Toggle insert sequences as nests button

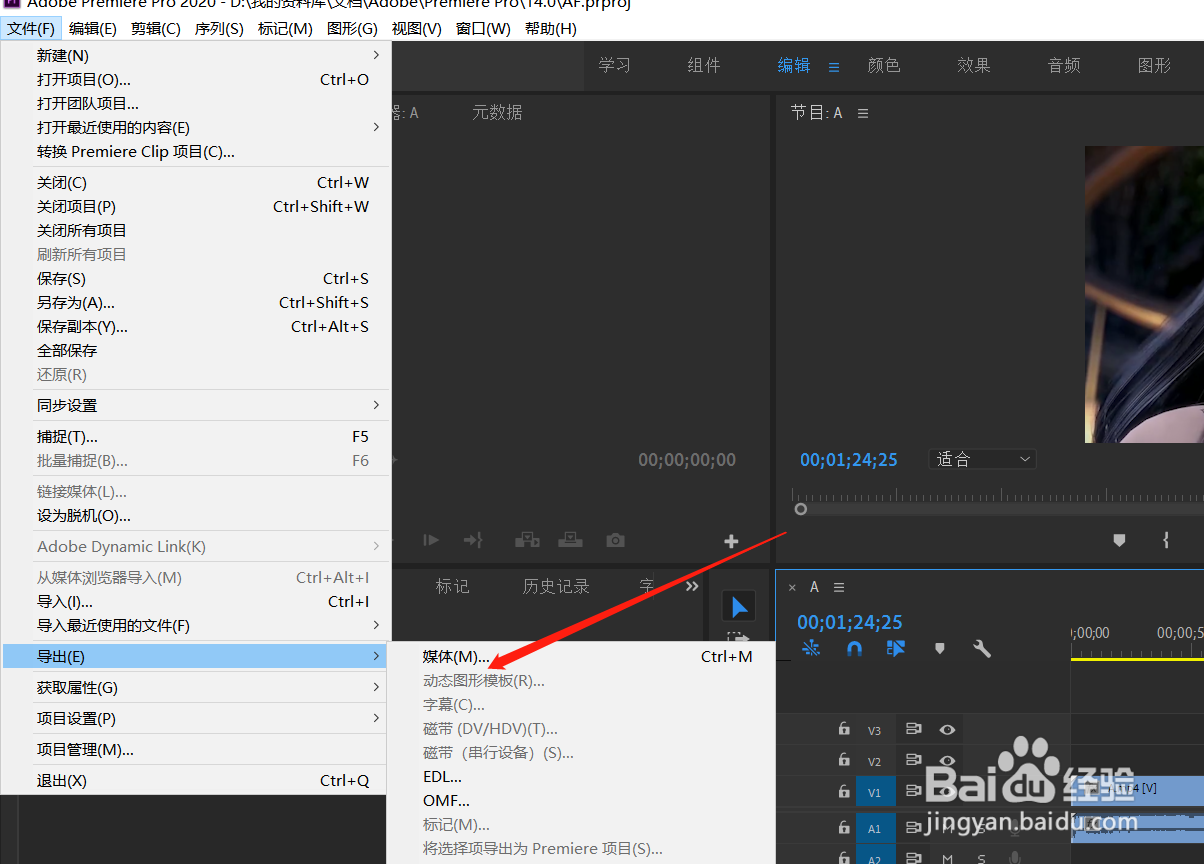point(811,648)
